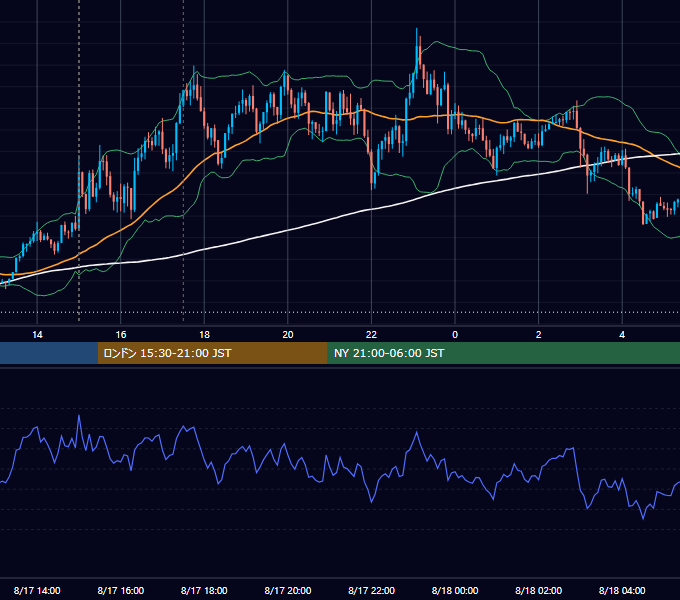Click the 18 hour axis label
This screenshot has width=680, height=600.
coord(204,335)
